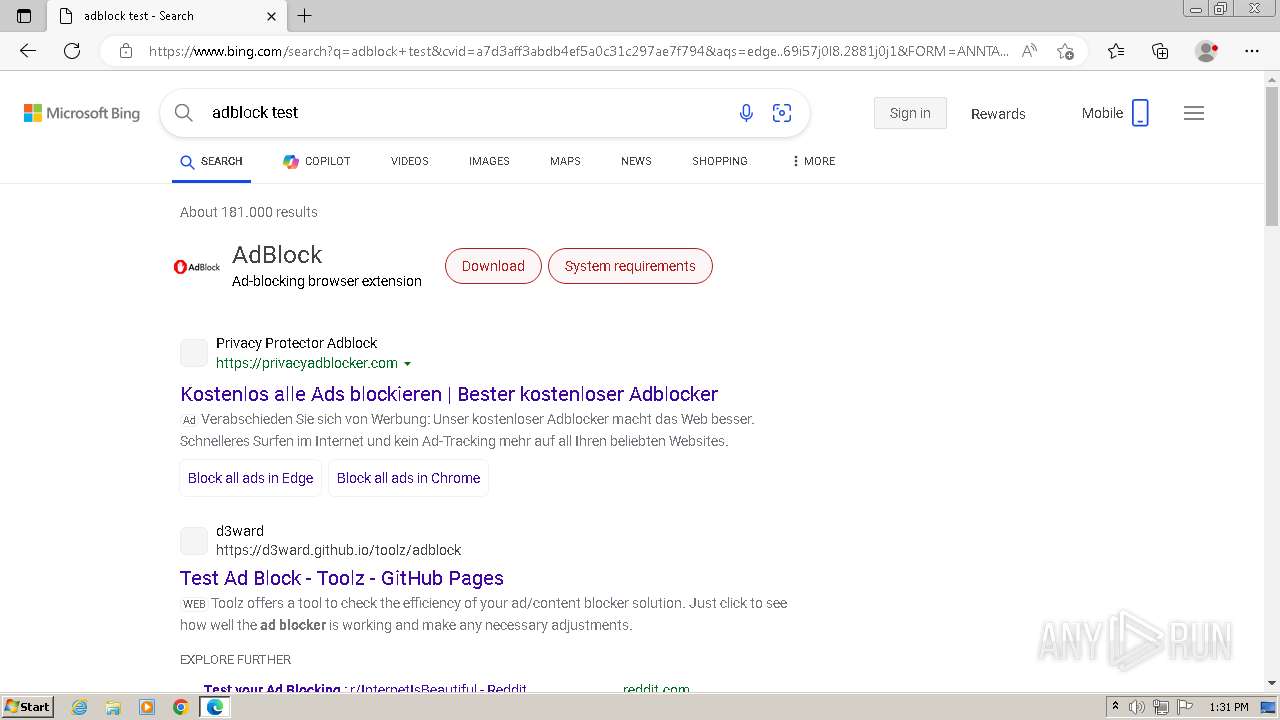
Task: Click System requirements button
Action: 630,266
